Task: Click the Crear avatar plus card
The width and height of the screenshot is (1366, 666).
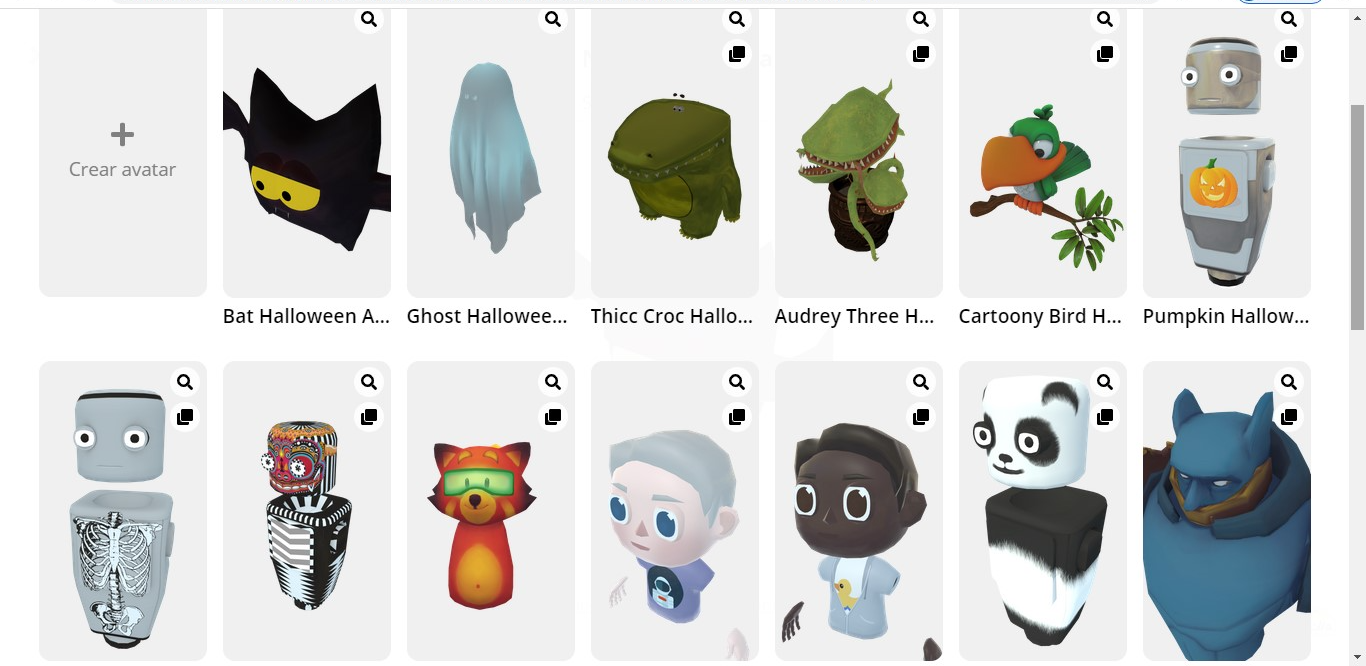Action: coord(123,150)
